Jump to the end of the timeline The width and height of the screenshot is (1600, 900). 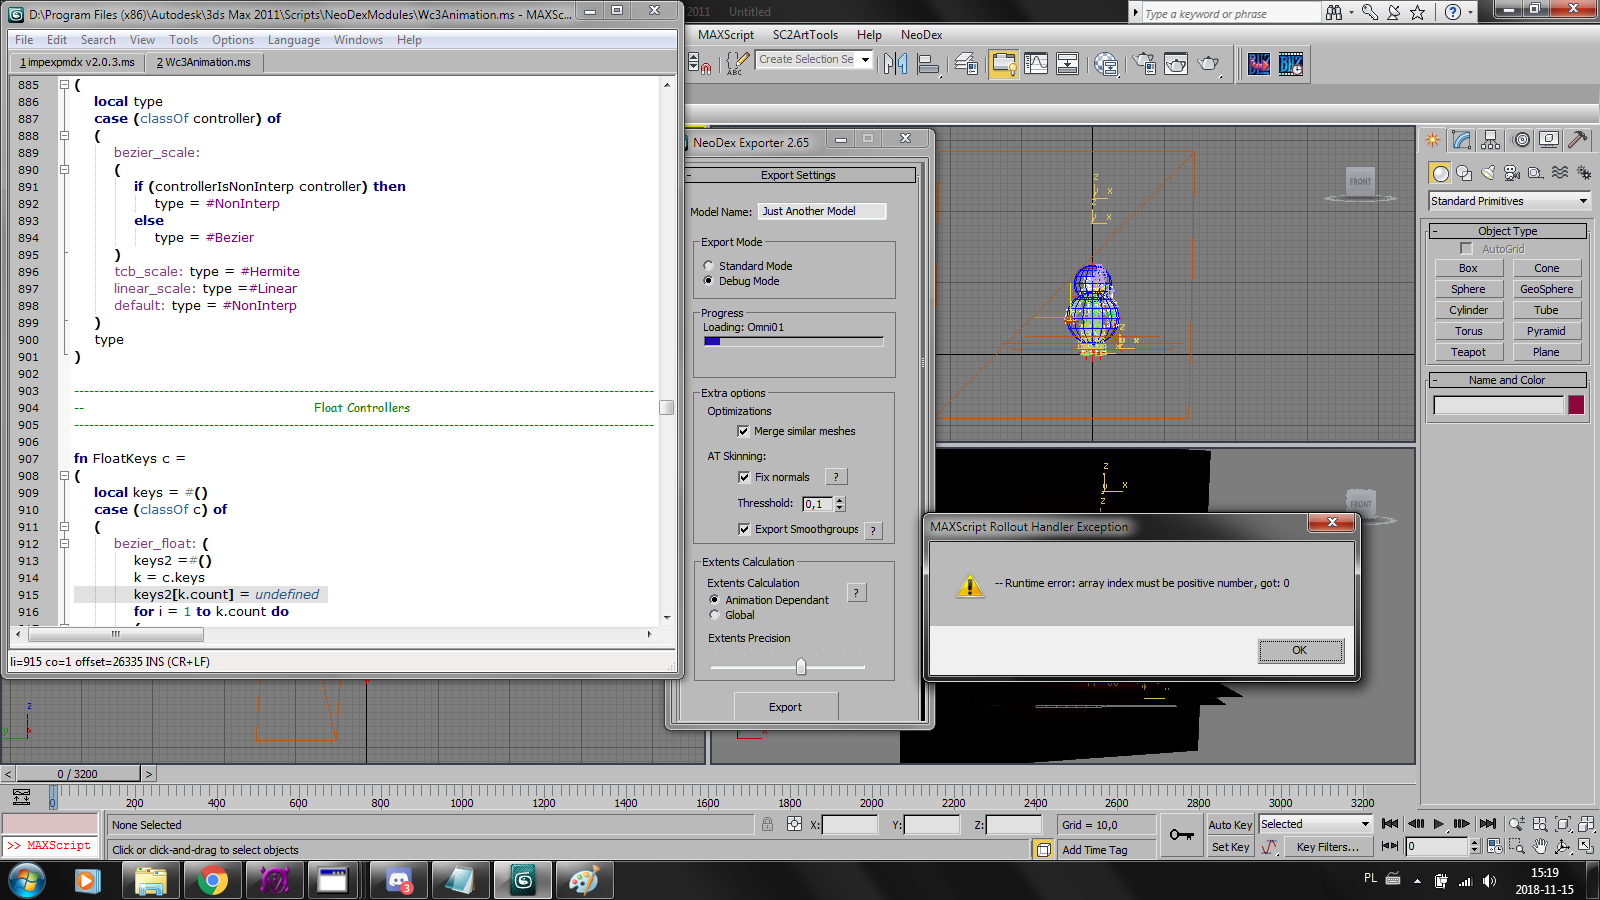[x=1488, y=823]
